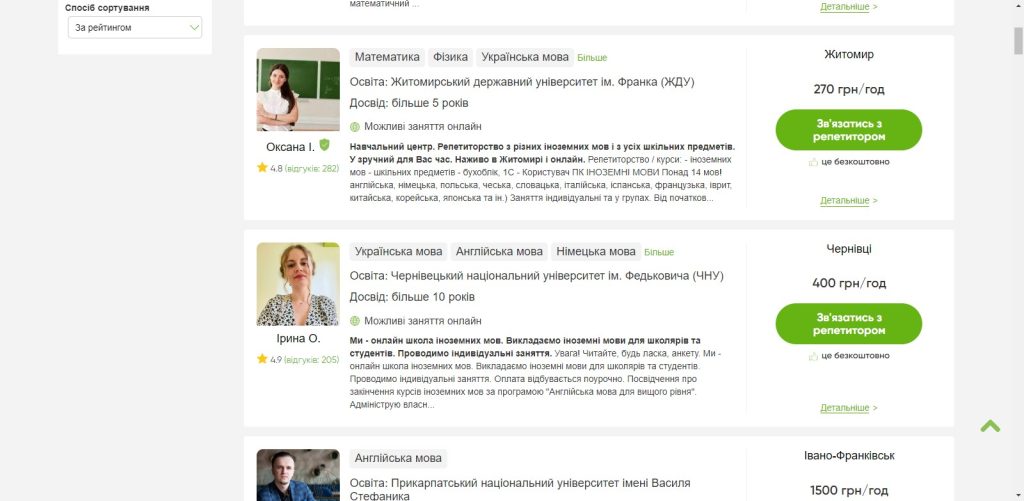The height and width of the screenshot is (501, 1024).
Task: Click the page vertical scrollbar thumb
Action: click(1018, 40)
